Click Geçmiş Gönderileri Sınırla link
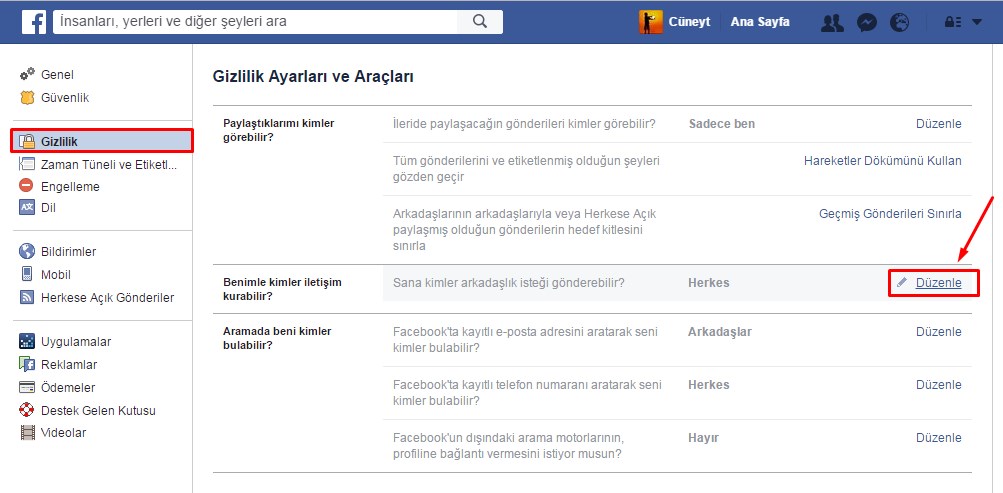Image resolution: width=1003 pixels, height=493 pixels. [889, 213]
